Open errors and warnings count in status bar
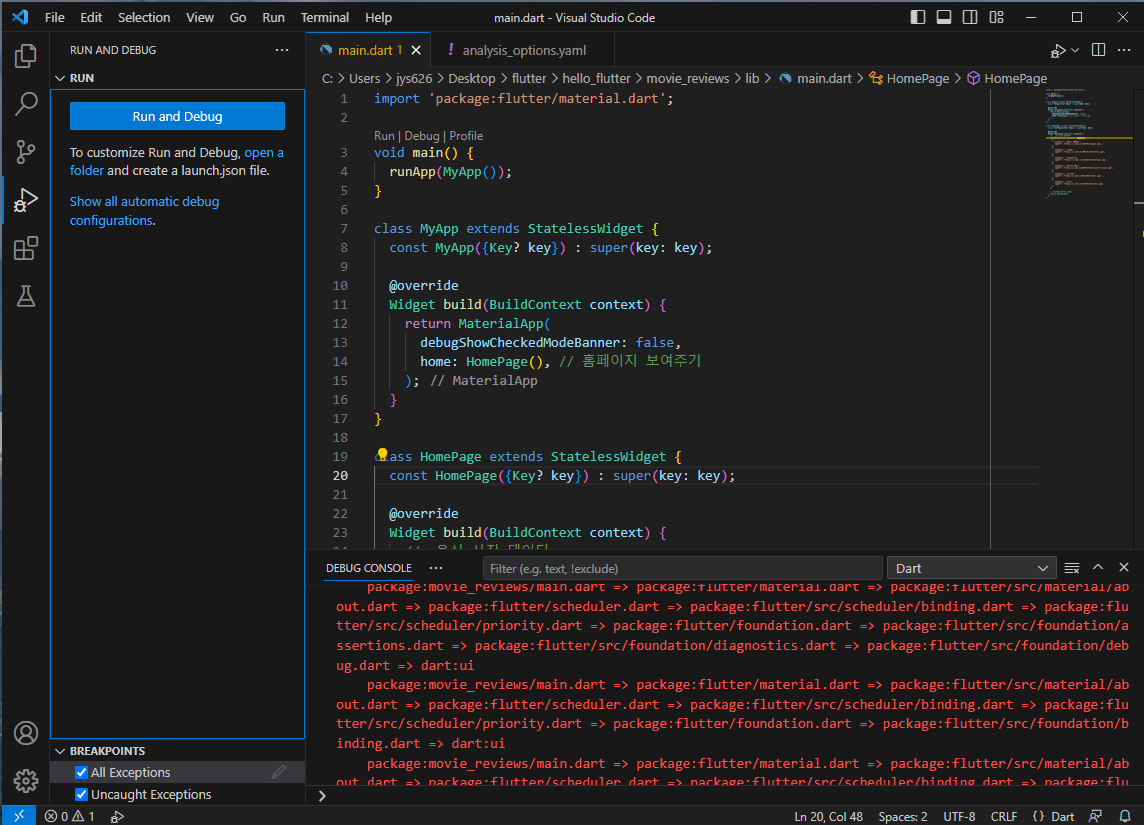Viewport: 1144px width, 825px height. pos(70,816)
